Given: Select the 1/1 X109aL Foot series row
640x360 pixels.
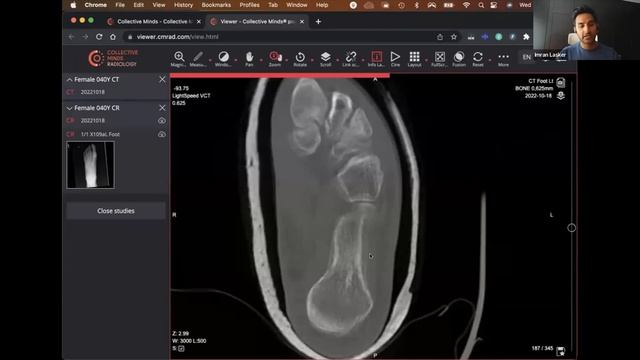Looking at the screenshot, I should click(x=116, y=134).
